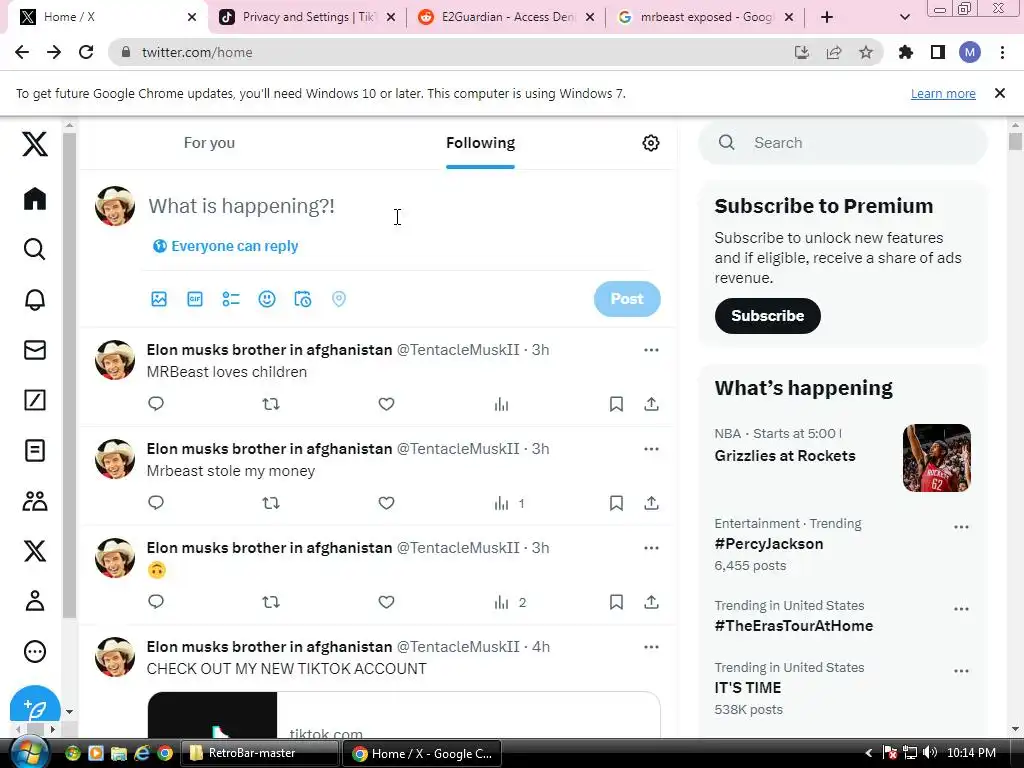The image size is (1024, 768).
Task: View analytics of 'MRBeast loves children' post
Action: [x=501, y=404]
